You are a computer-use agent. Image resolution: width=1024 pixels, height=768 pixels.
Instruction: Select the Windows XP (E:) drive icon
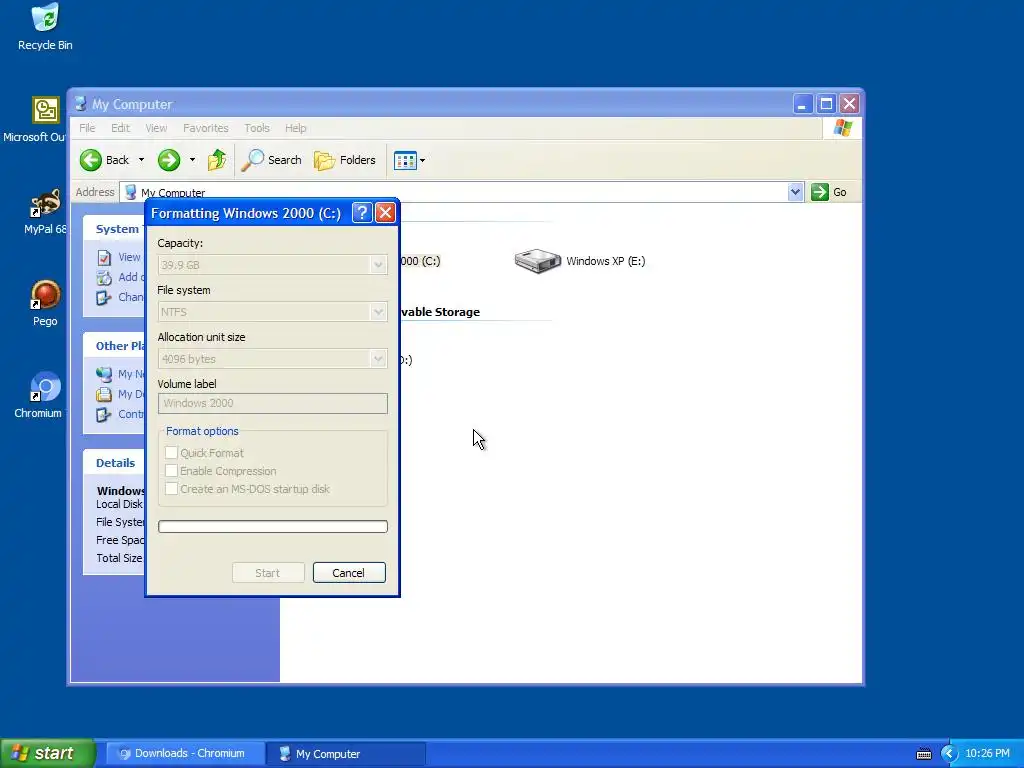(x=537, y=261)
